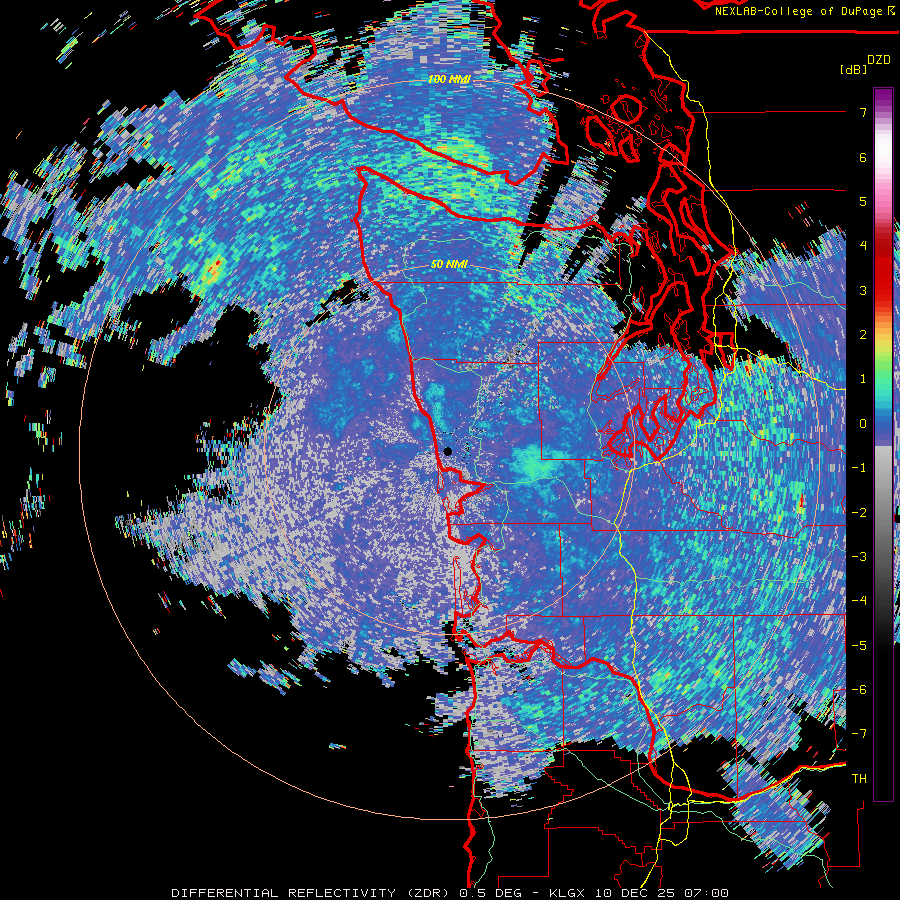This screenshot has height=900, width=900.
Task: Click the NEXLAB-College of DuPage header text
Action: tap(801, 11)
